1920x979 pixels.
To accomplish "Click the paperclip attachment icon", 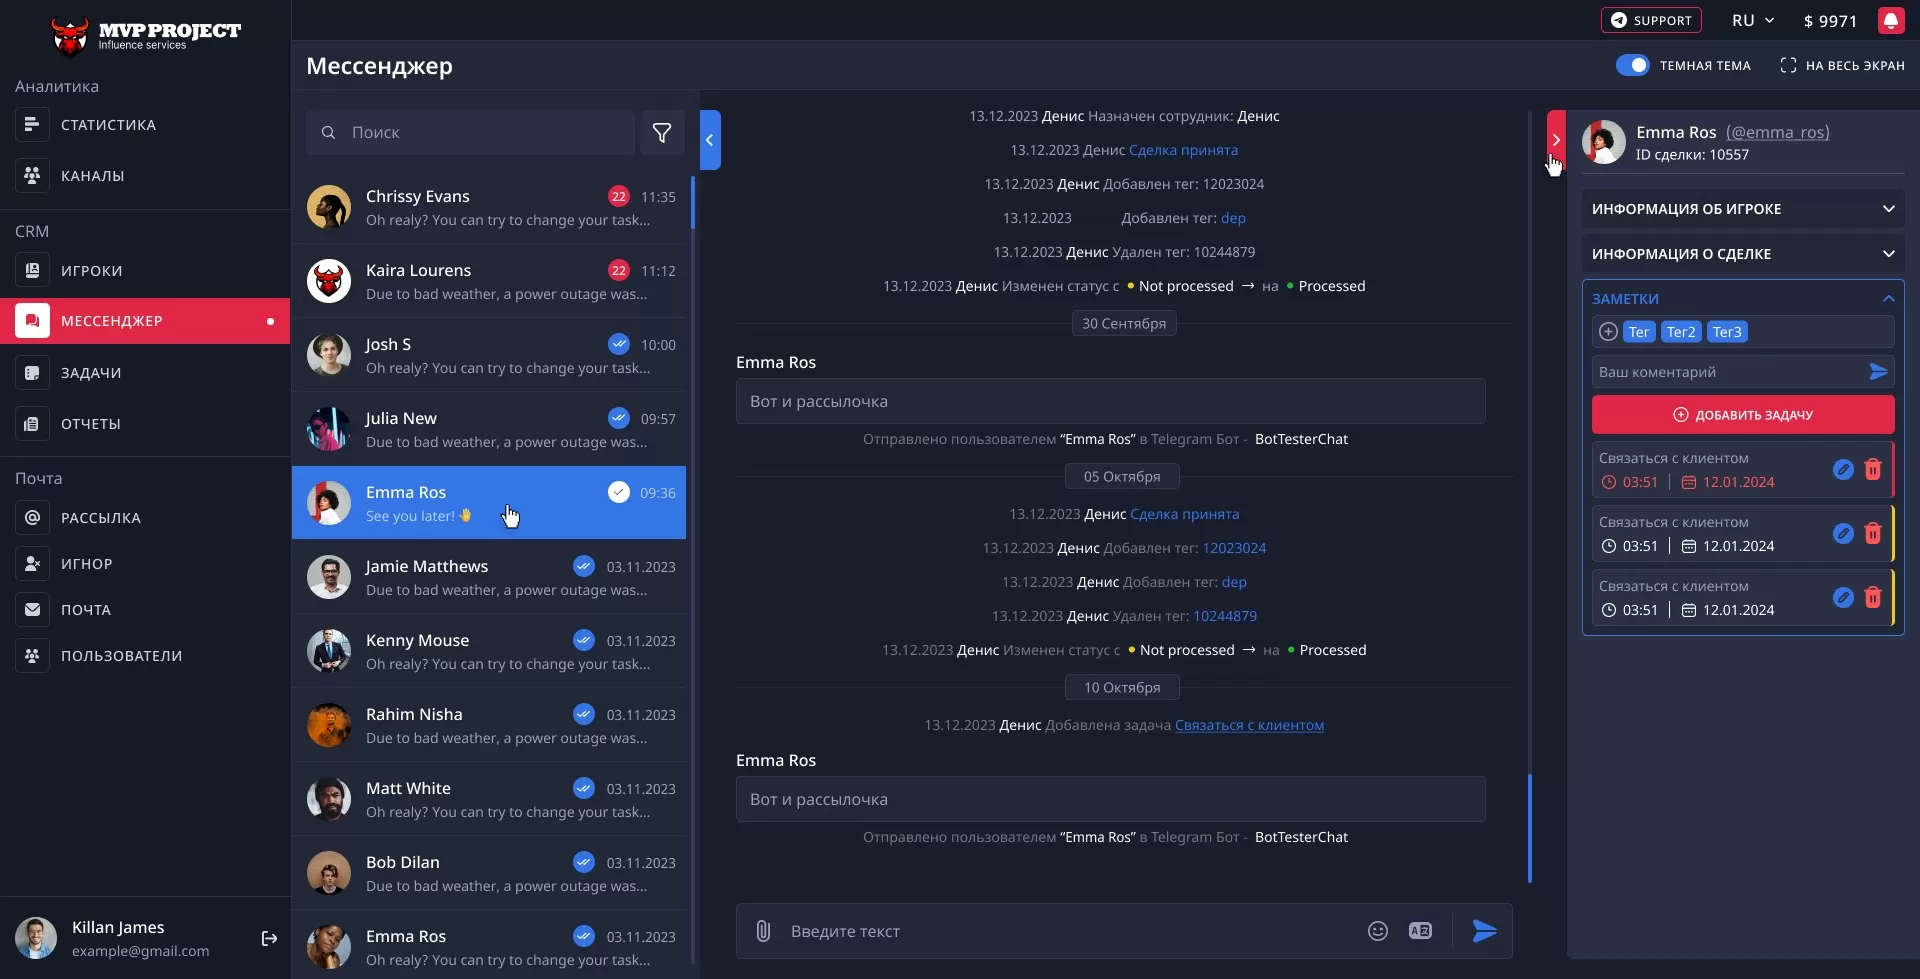I will click(x=763, y=931).
